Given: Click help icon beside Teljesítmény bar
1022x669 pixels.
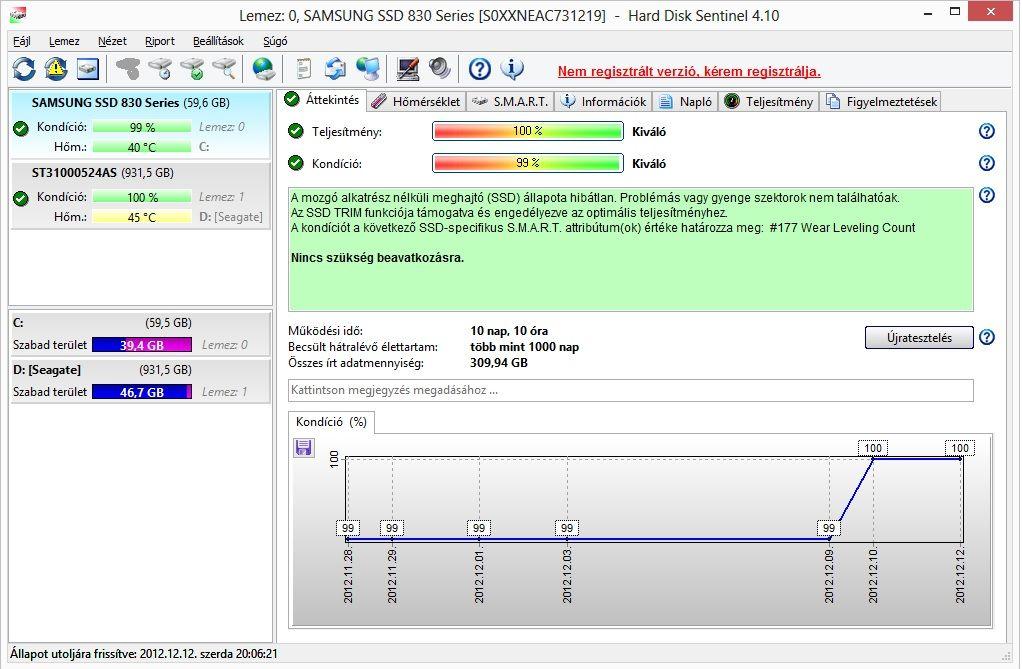Looking at the screenshot, I should click(x=987, y=131).
